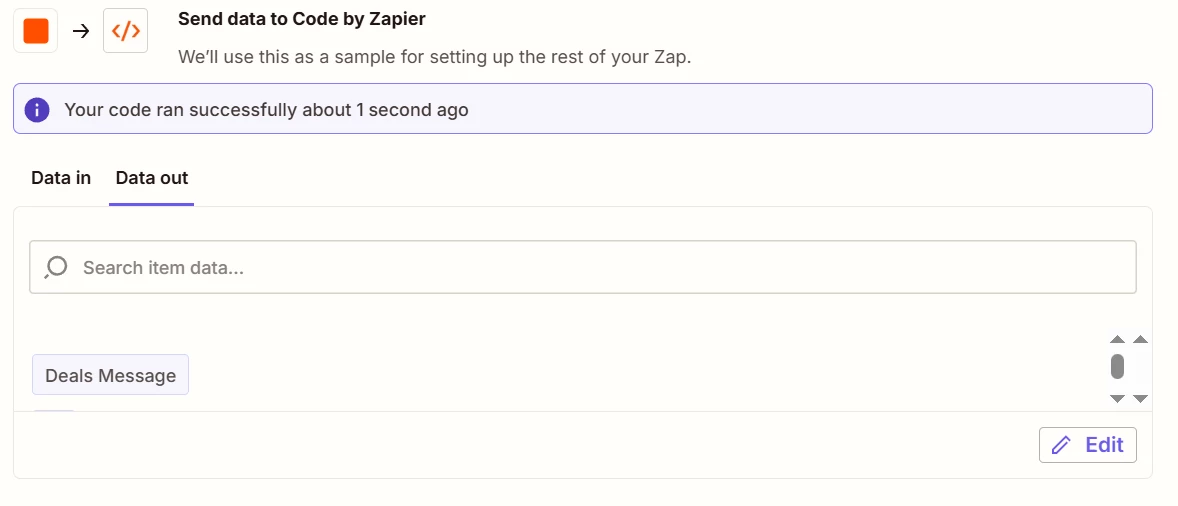The width and height of the screenshot is (1178, 506).
Task: Click the gray scrollbar thumb
Action: (1117, 366)
